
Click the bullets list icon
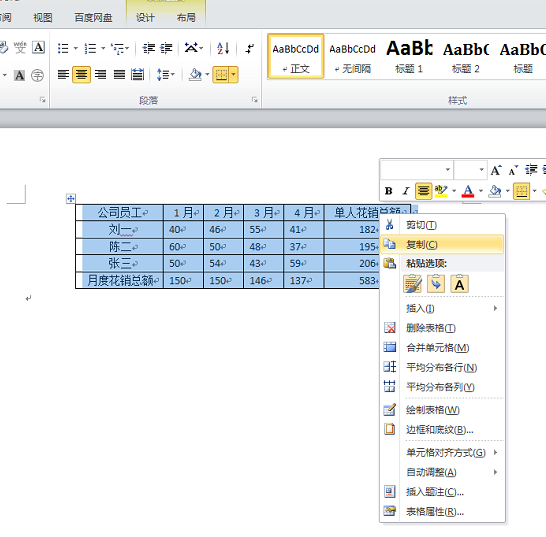tap(63, 48)
